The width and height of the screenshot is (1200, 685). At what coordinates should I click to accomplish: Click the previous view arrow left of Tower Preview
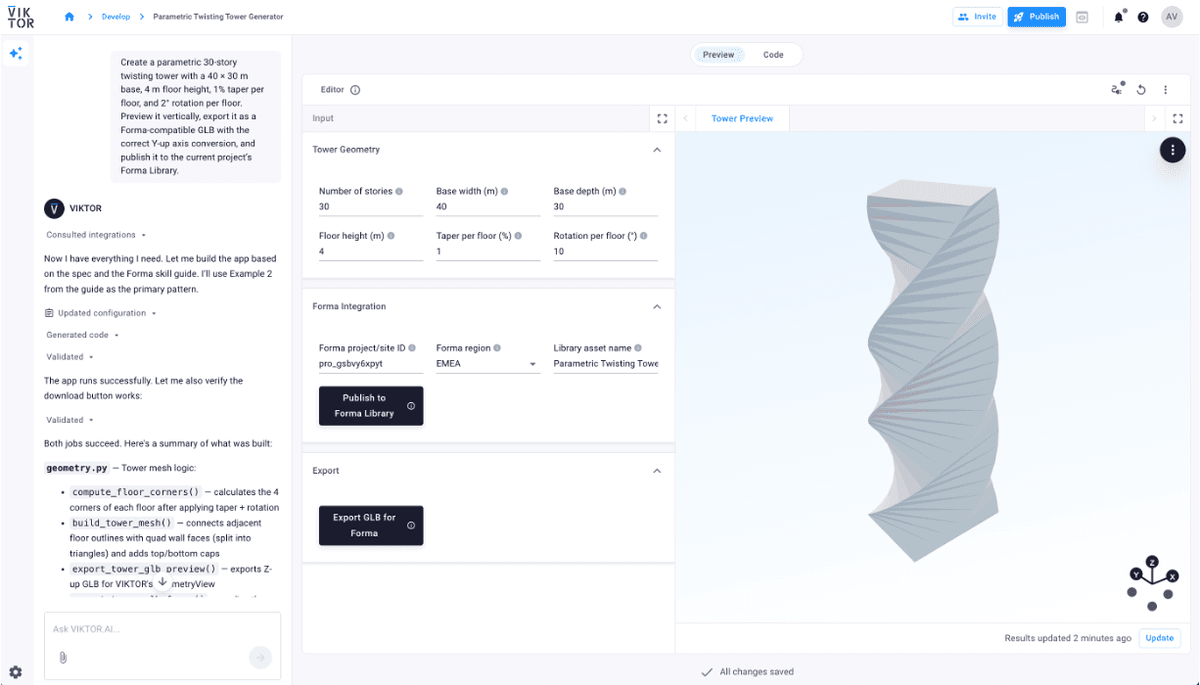(686, 118)
